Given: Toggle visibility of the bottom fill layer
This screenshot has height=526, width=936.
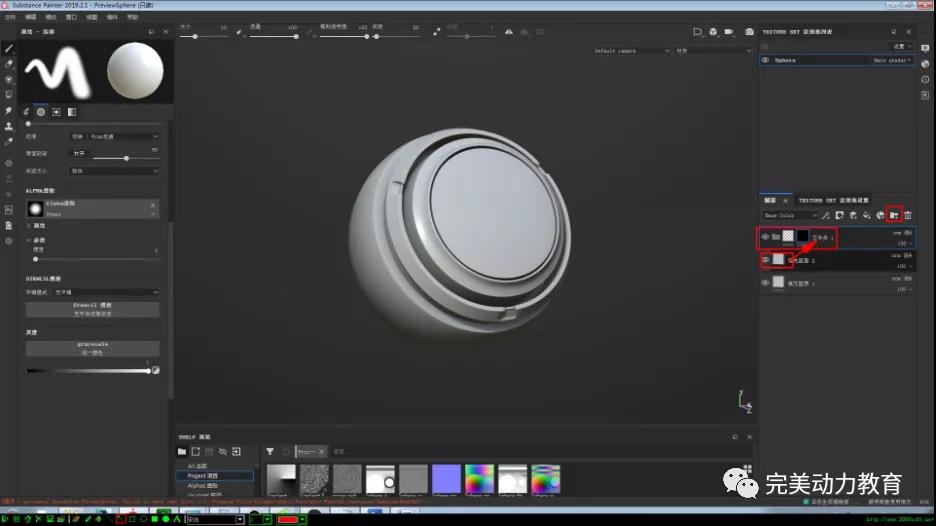Looking at the screenshot, I should [766, 283].
